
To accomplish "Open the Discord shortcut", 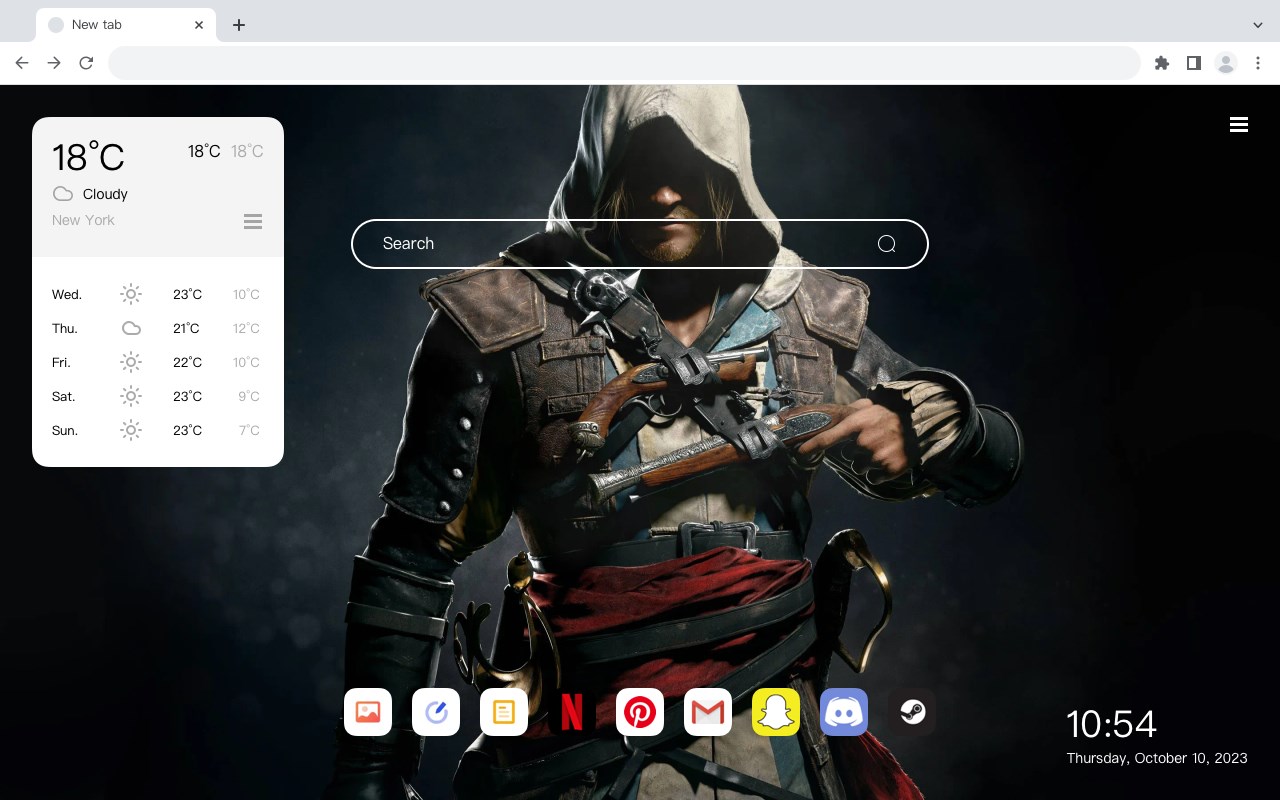I will click(x=844, y=712).
